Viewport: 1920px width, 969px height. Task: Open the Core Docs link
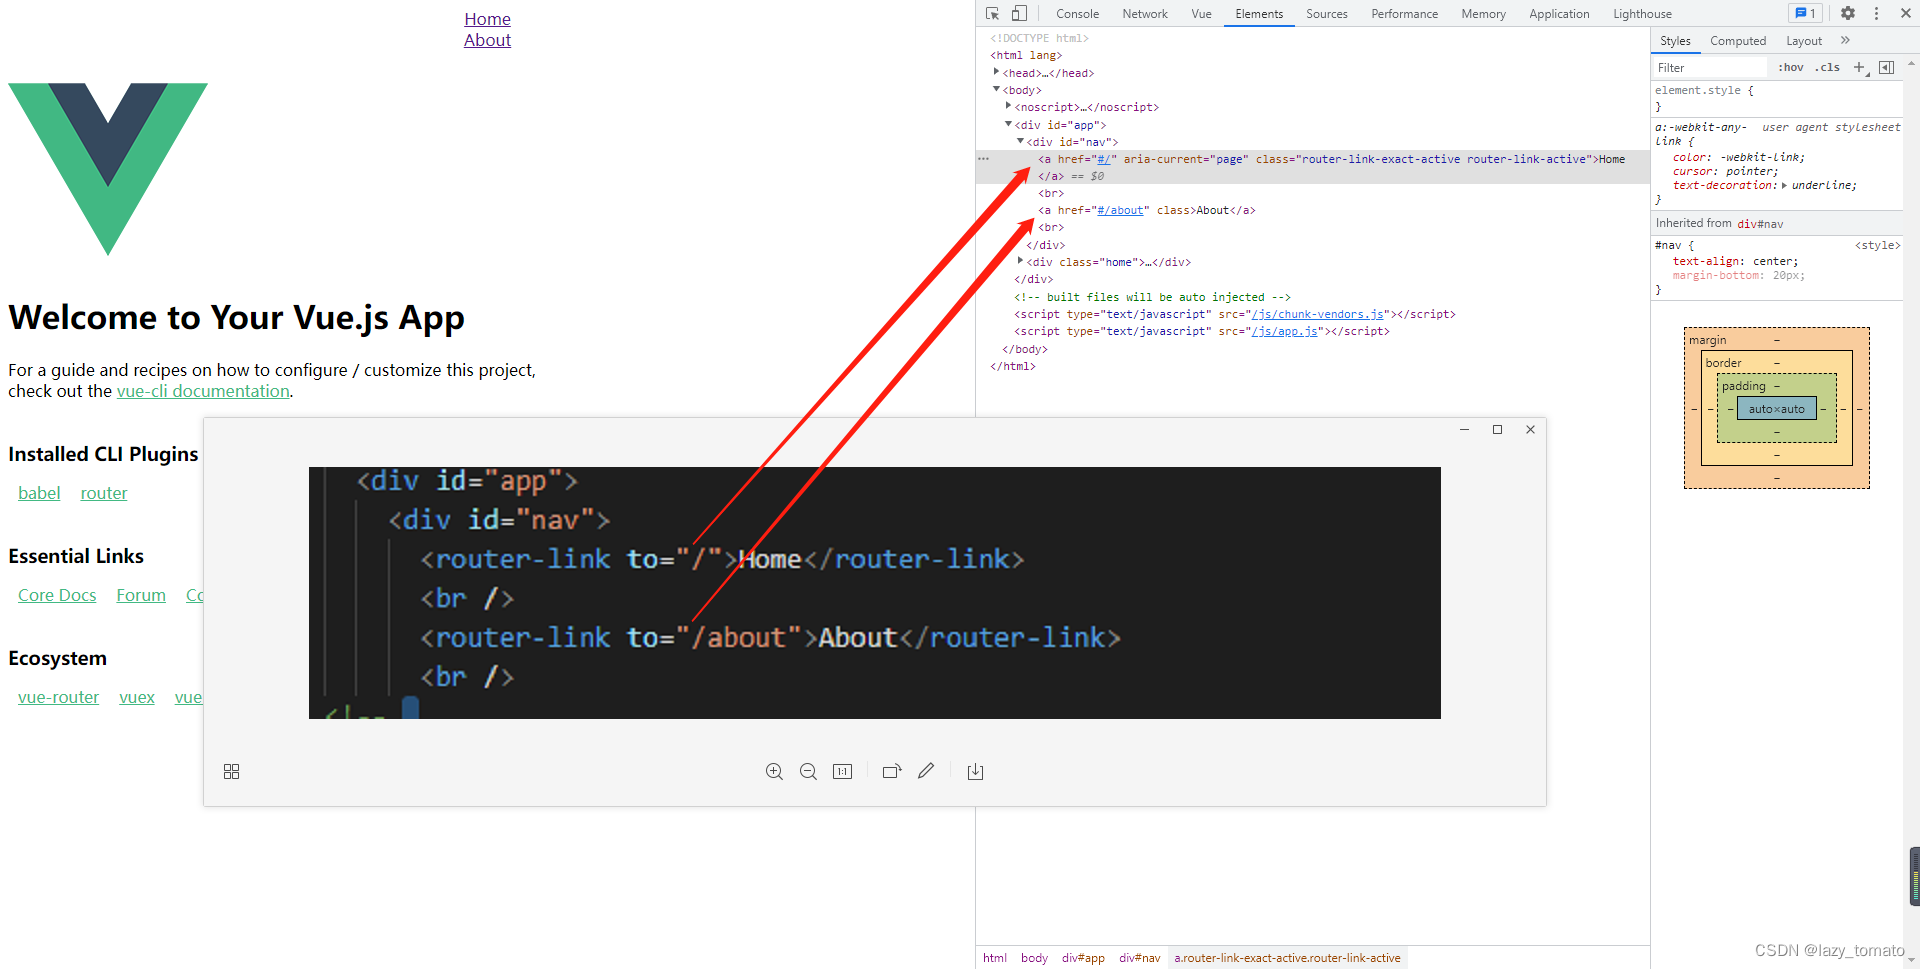click(57, 595)
